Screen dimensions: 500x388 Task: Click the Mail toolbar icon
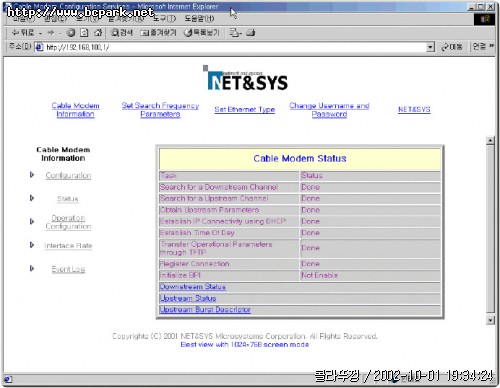tap(235, 33)
